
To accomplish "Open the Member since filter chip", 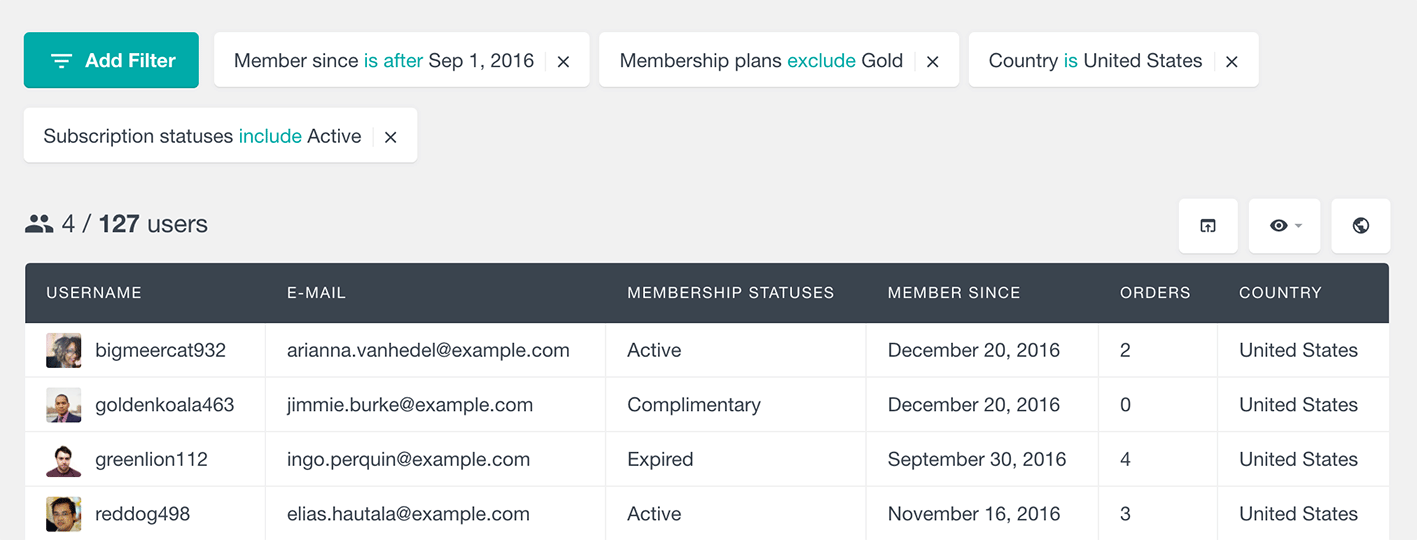I will (x=384, y=61).
